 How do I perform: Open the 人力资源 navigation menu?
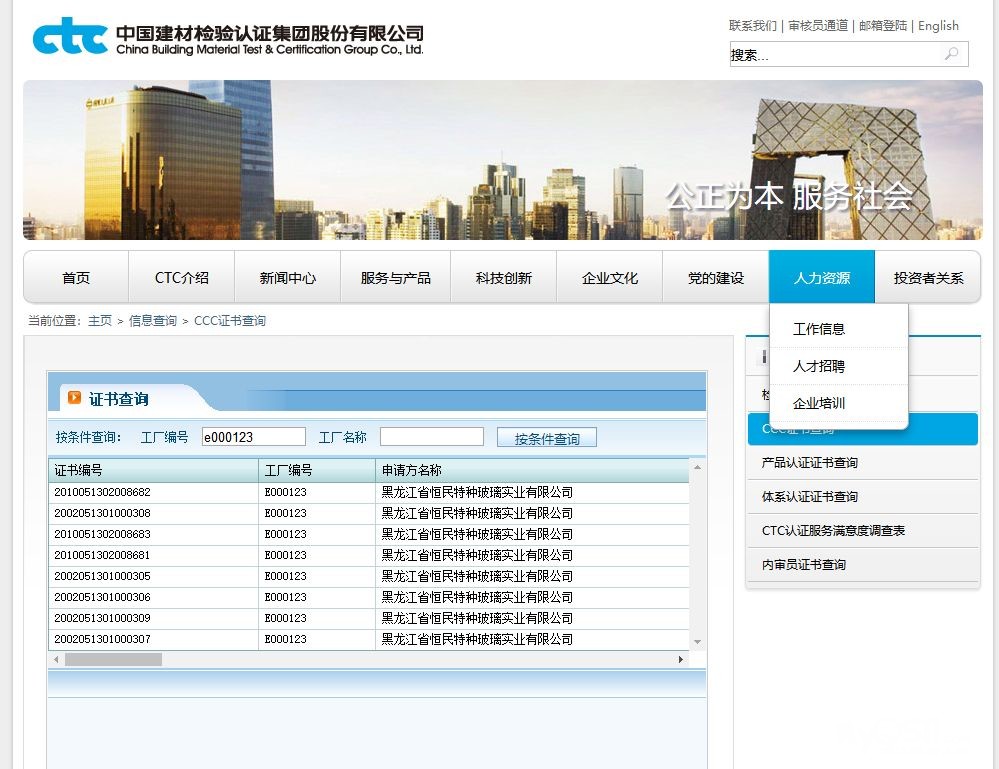[x=821, y=278]
